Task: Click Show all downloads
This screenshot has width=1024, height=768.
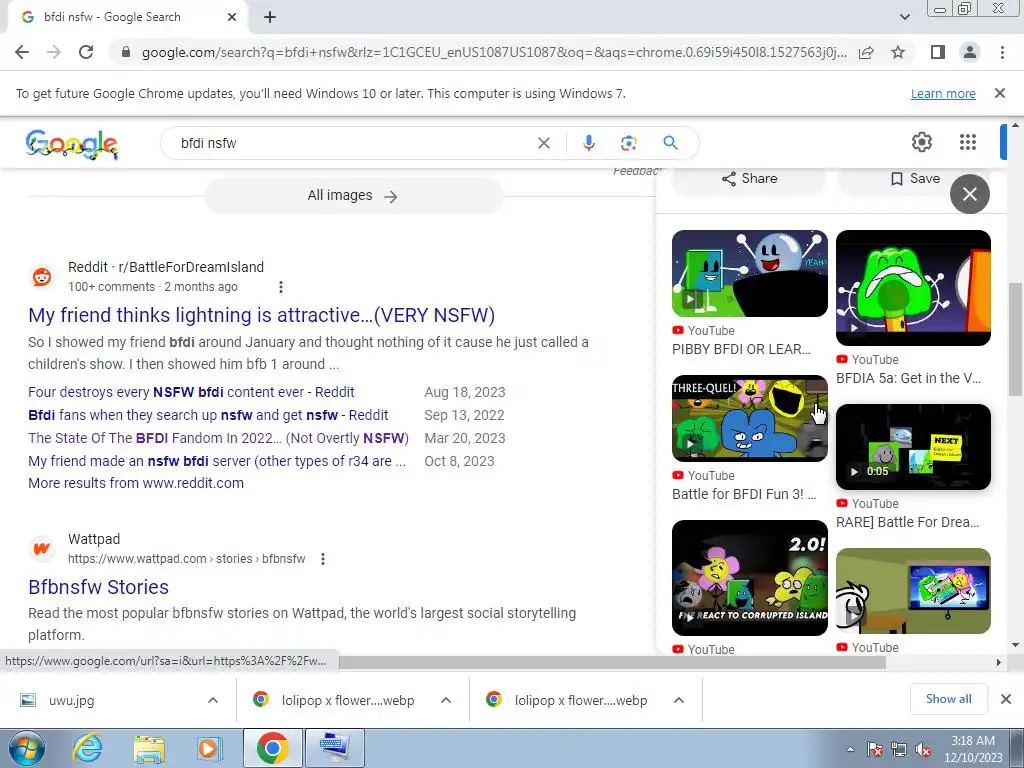Action: click(948, 699)
